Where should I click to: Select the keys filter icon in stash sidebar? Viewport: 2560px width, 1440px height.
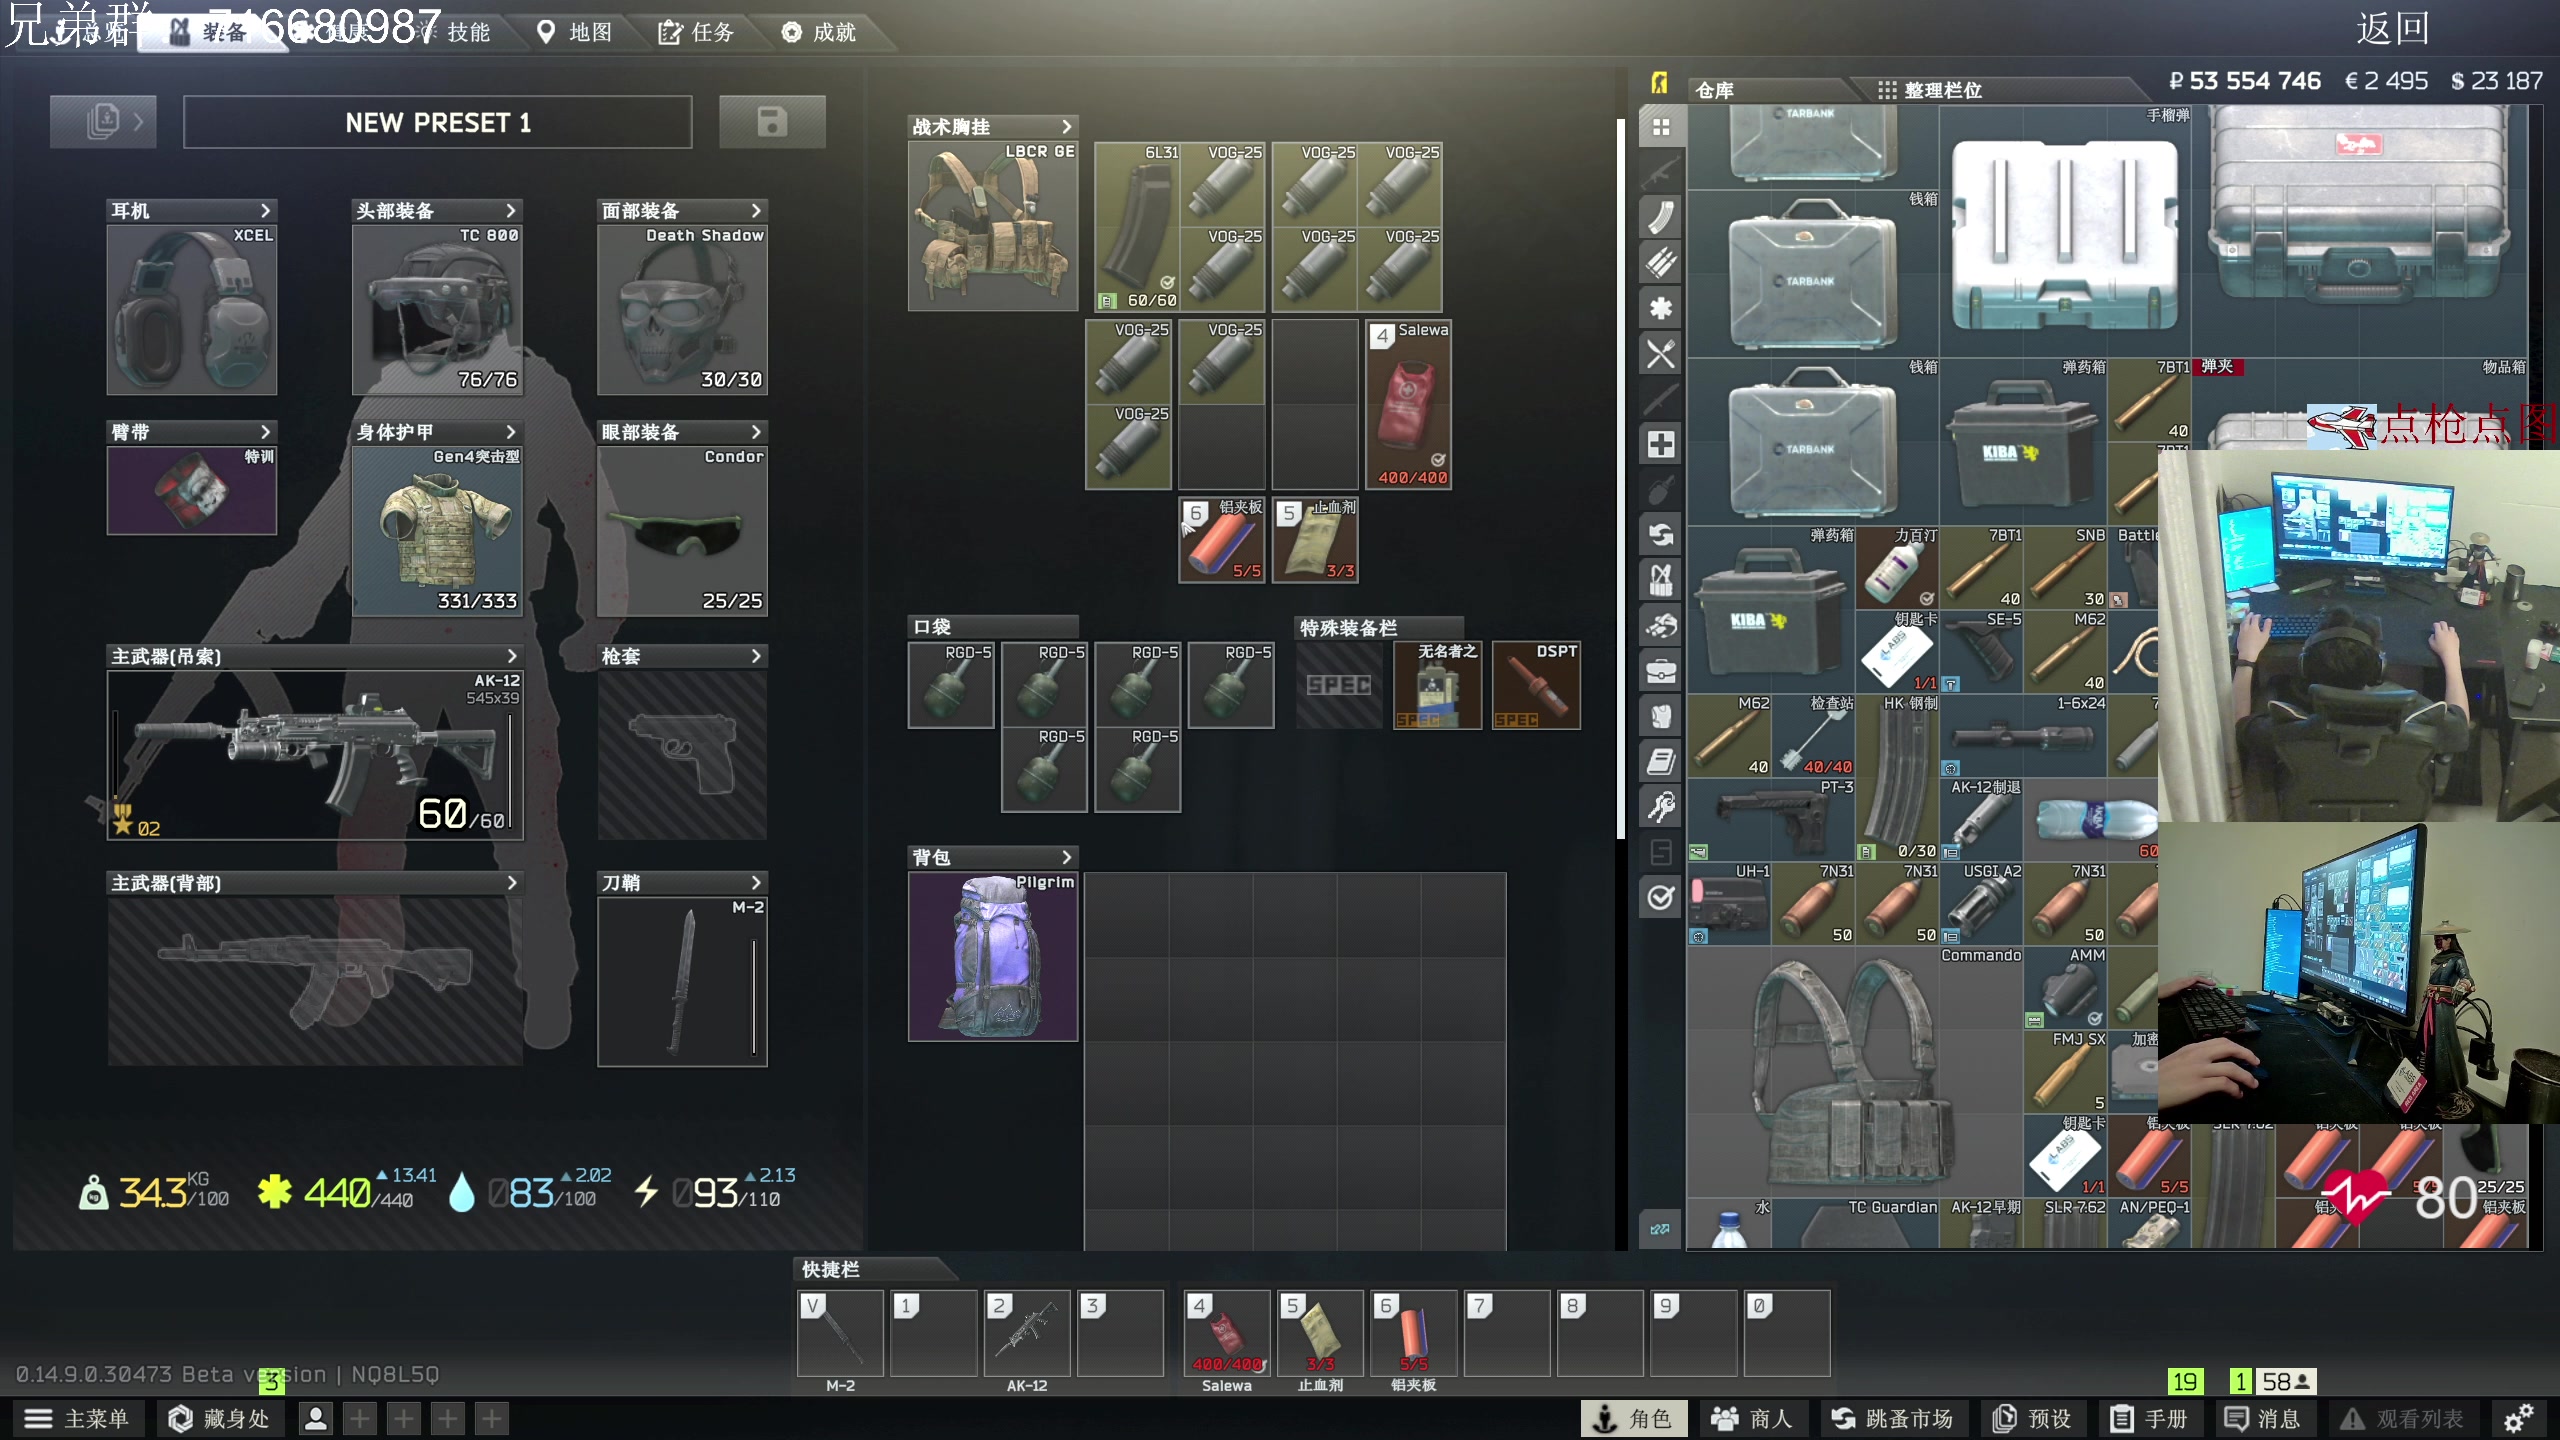pos(1661,807)
